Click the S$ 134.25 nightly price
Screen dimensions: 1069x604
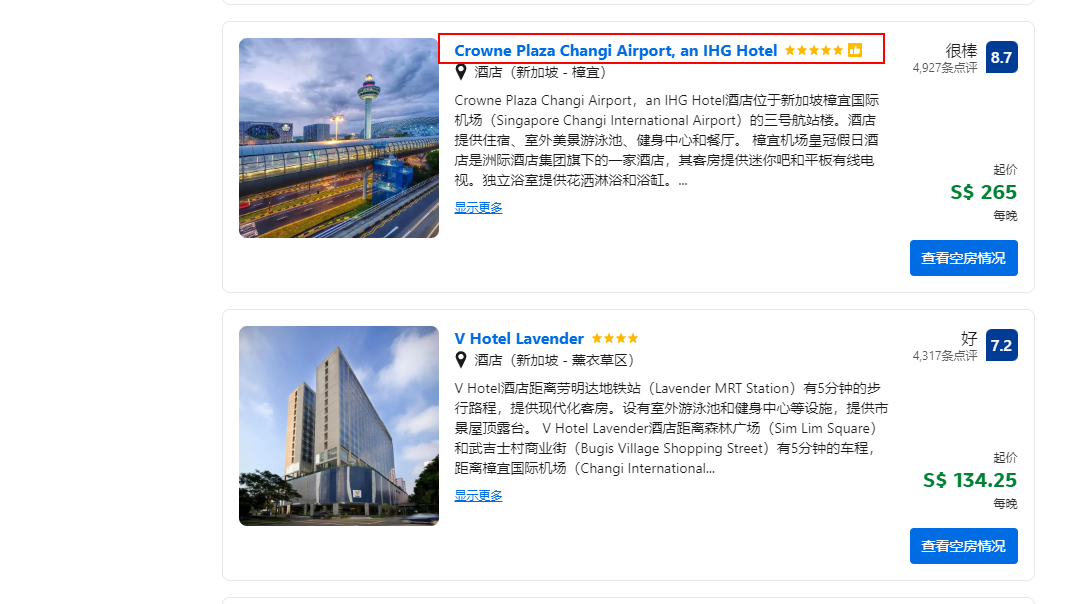(x=969, y=480)
